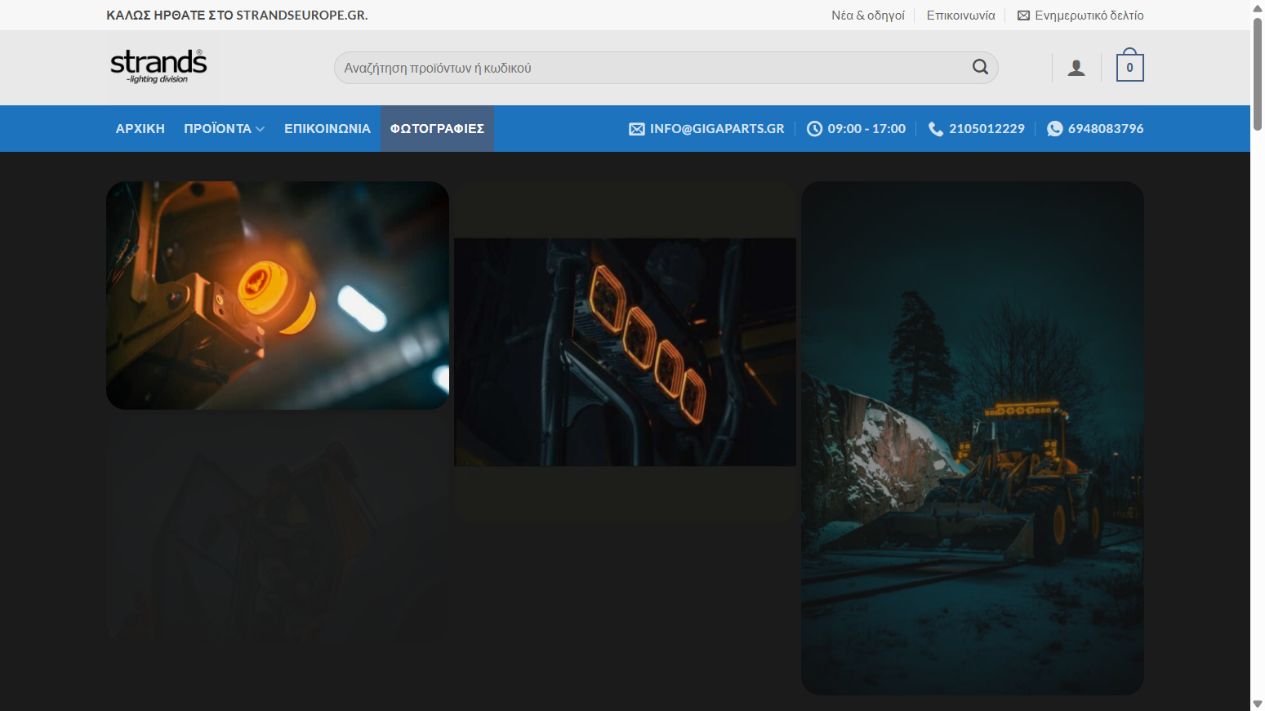Click the ΚΑΛΩΣ ΗΡΘΑΤΕ ΣΤΟ STRANDSEUROPE.GR. text

tap(237, 15)
